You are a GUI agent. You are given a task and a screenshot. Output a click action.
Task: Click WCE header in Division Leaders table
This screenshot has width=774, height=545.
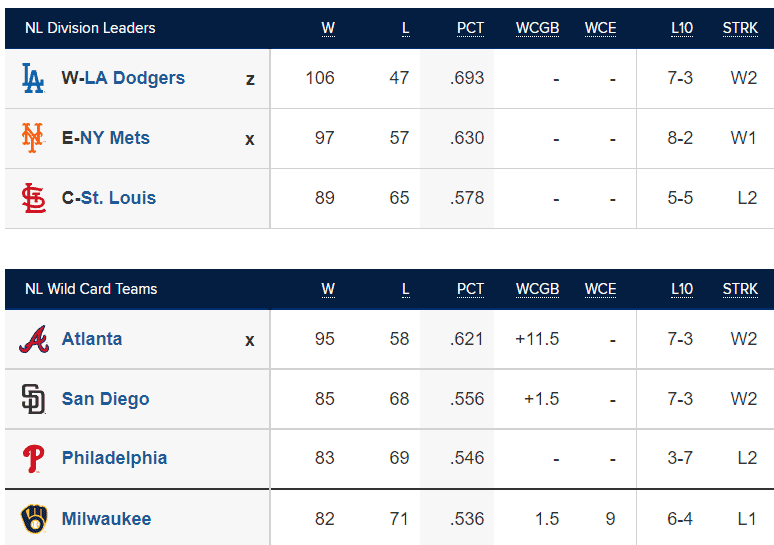pyautogui.click(x=600, y=28)
